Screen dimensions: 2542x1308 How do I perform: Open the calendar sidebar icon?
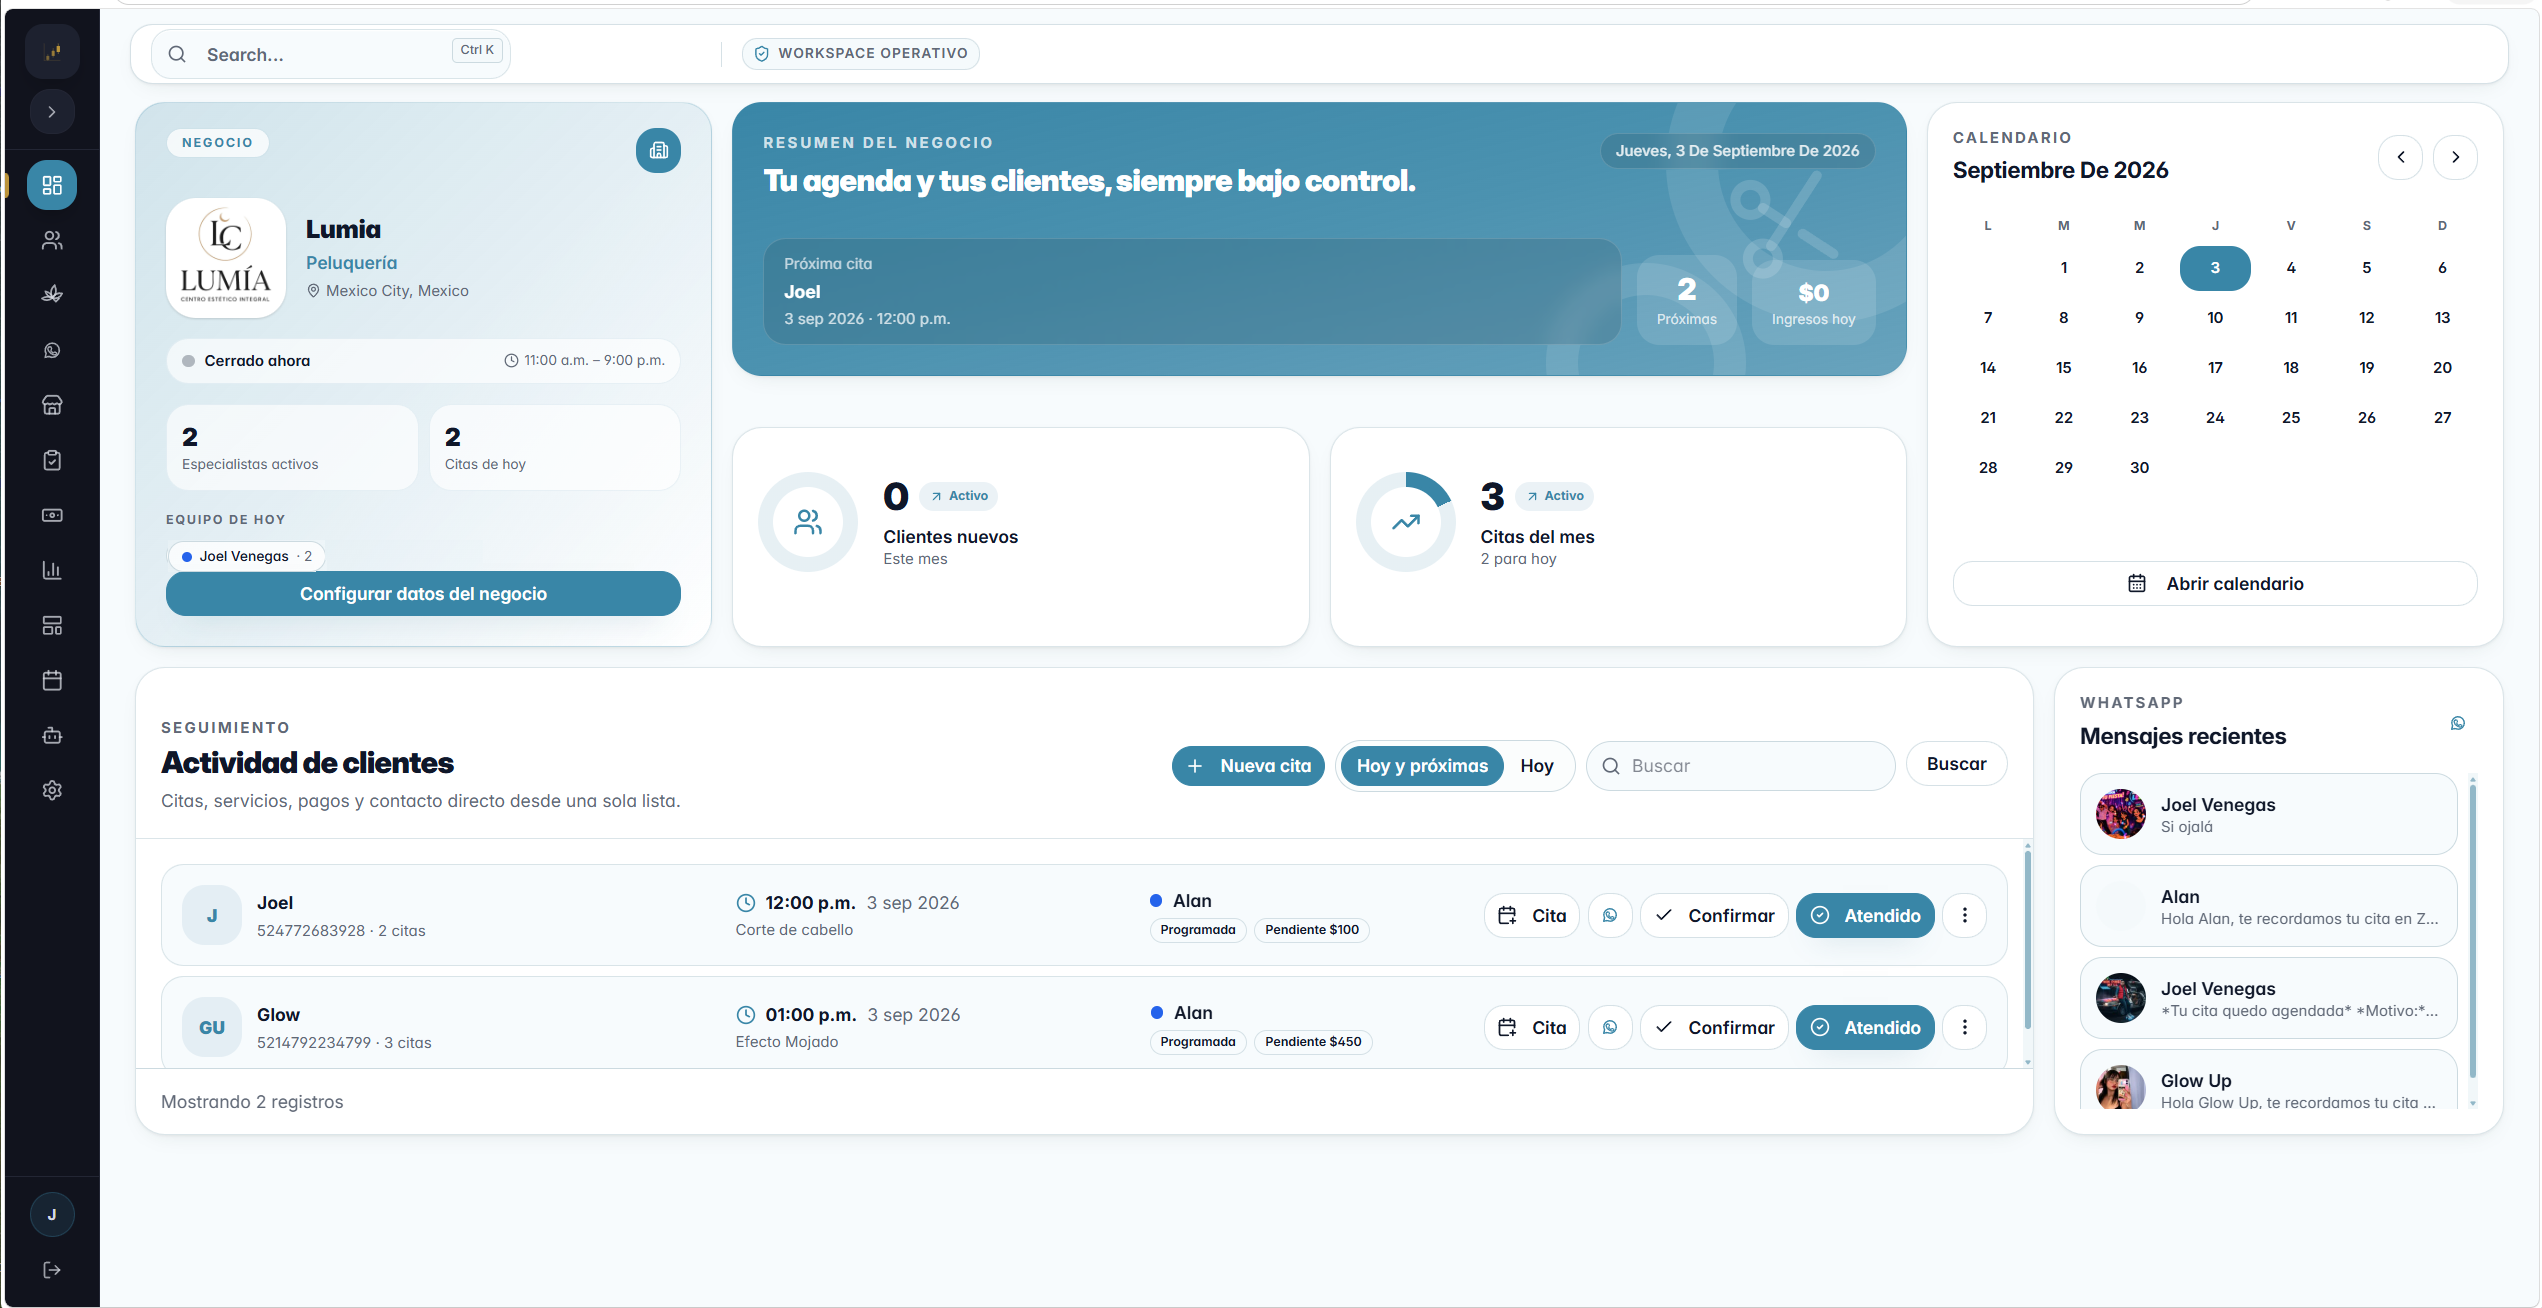(52, 680)
